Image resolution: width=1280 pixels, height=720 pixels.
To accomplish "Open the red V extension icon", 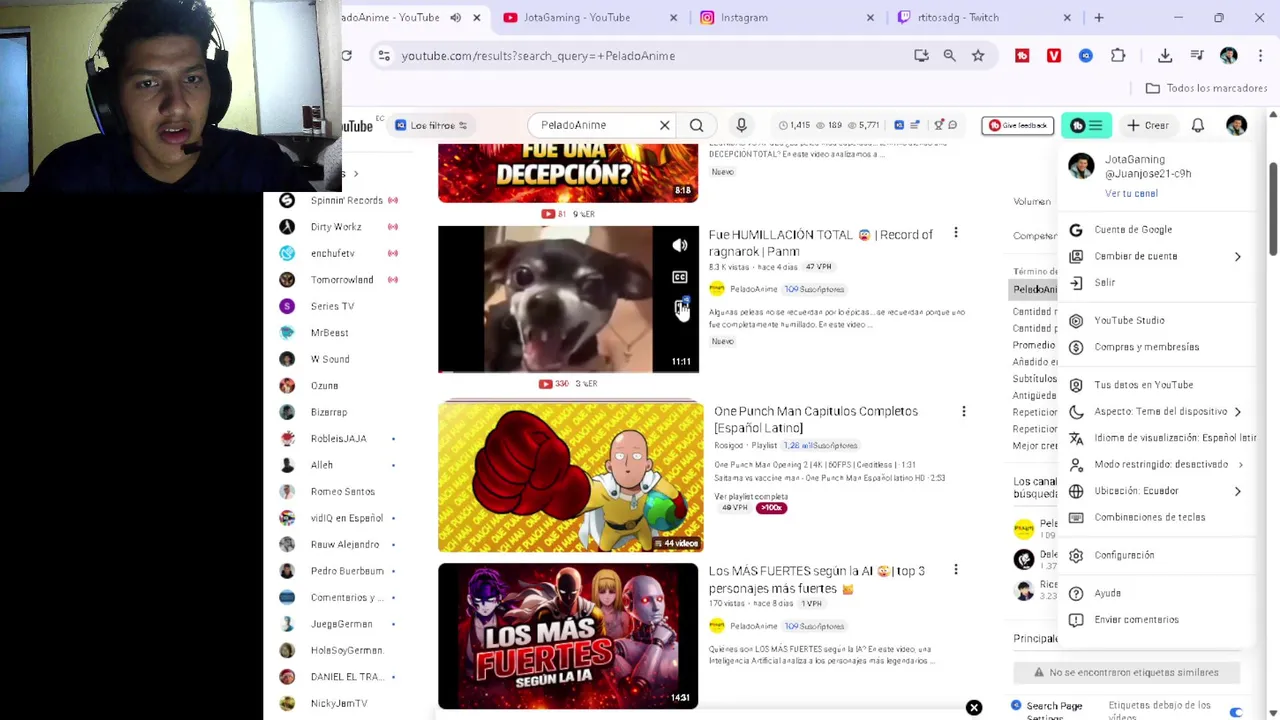I will click(x=1054, y=56).
